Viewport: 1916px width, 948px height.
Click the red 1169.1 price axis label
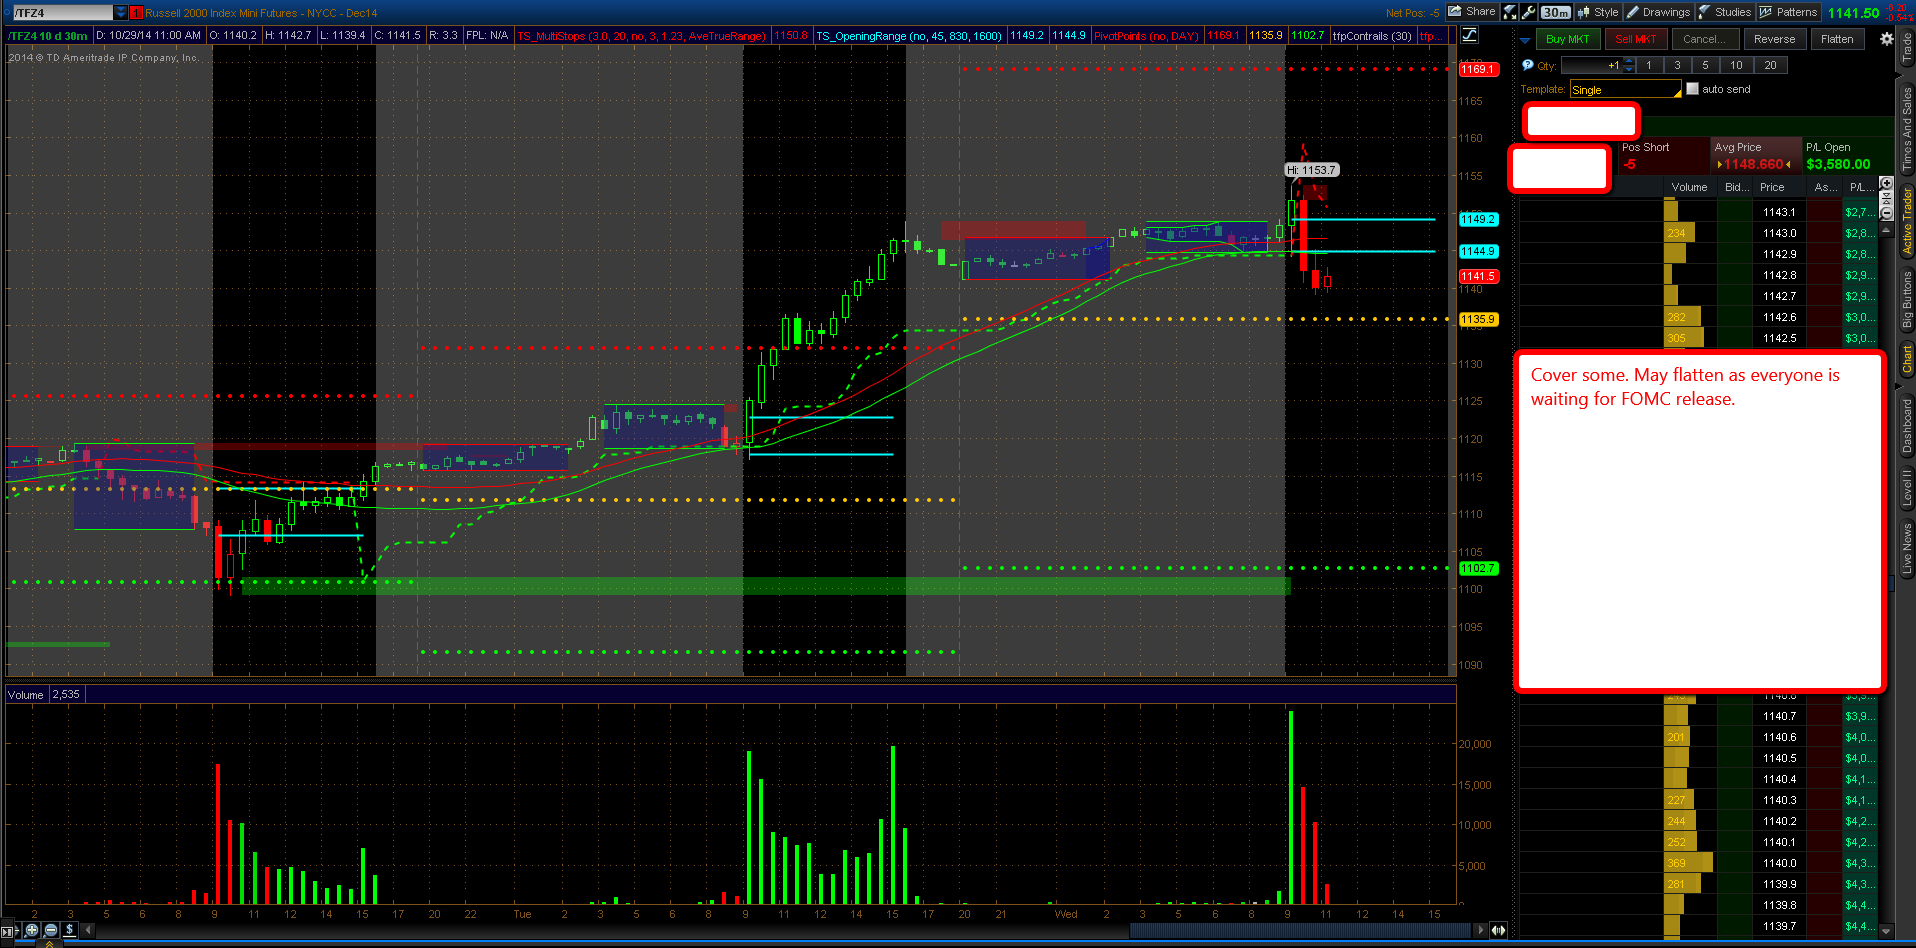point(1478,69)
